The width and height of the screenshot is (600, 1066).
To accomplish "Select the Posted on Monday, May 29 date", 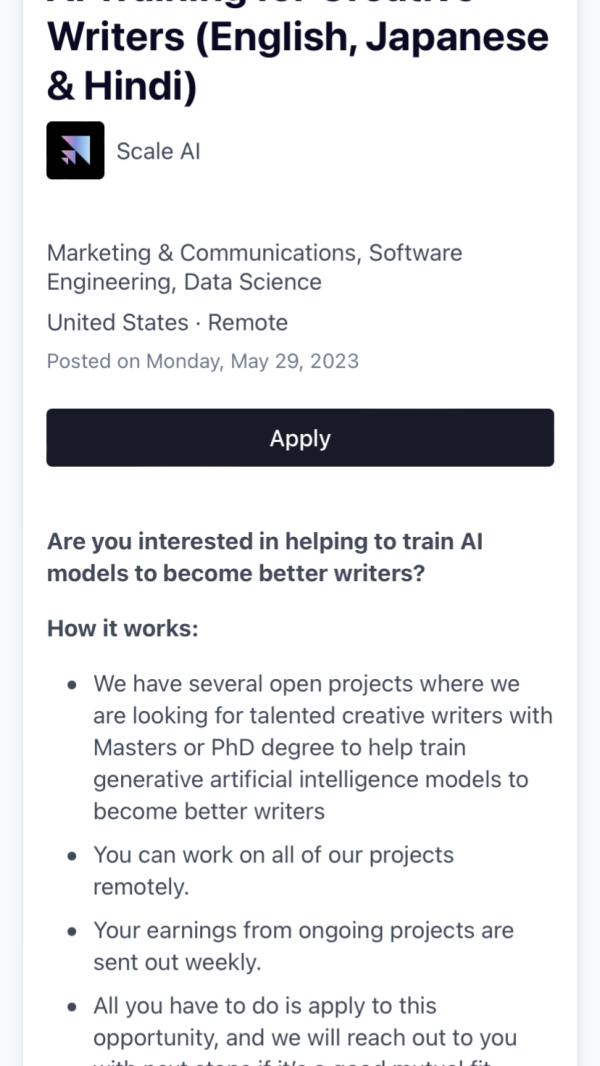I will coord(202,361).
